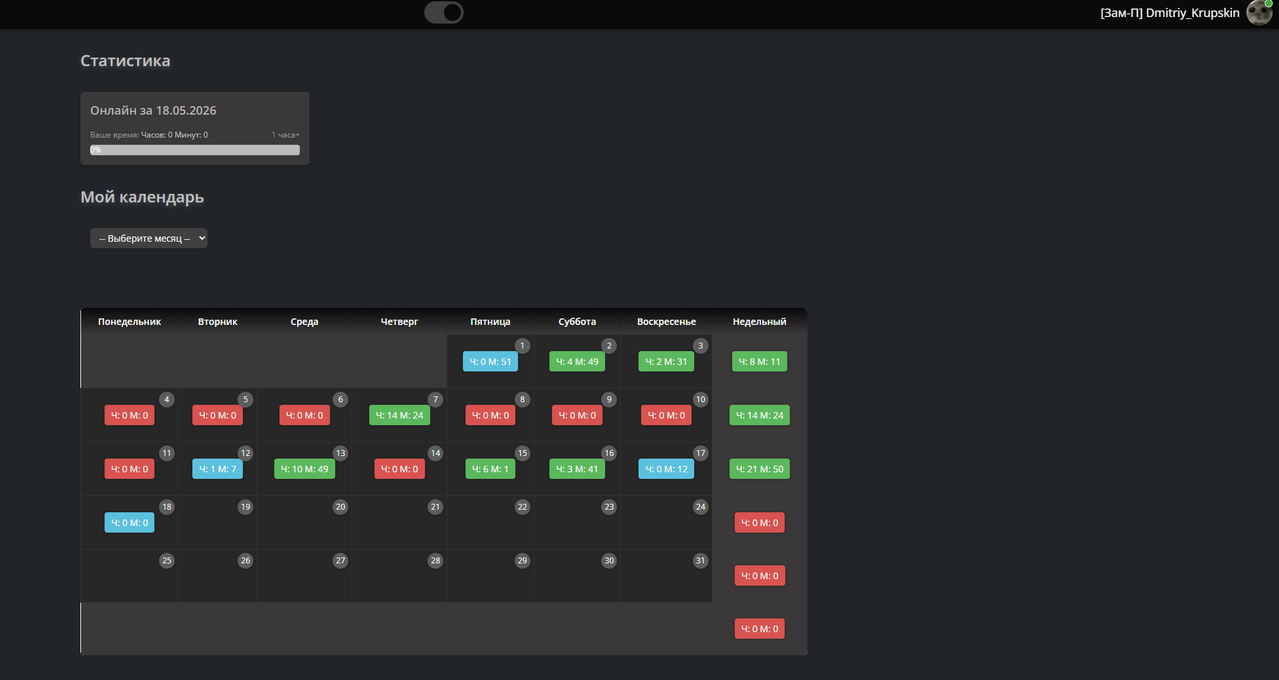Click the [Зам-П] Dmitriy_Krupskin username
The height and width of the screenshot is (680, 1279).
click(1170, 13)
